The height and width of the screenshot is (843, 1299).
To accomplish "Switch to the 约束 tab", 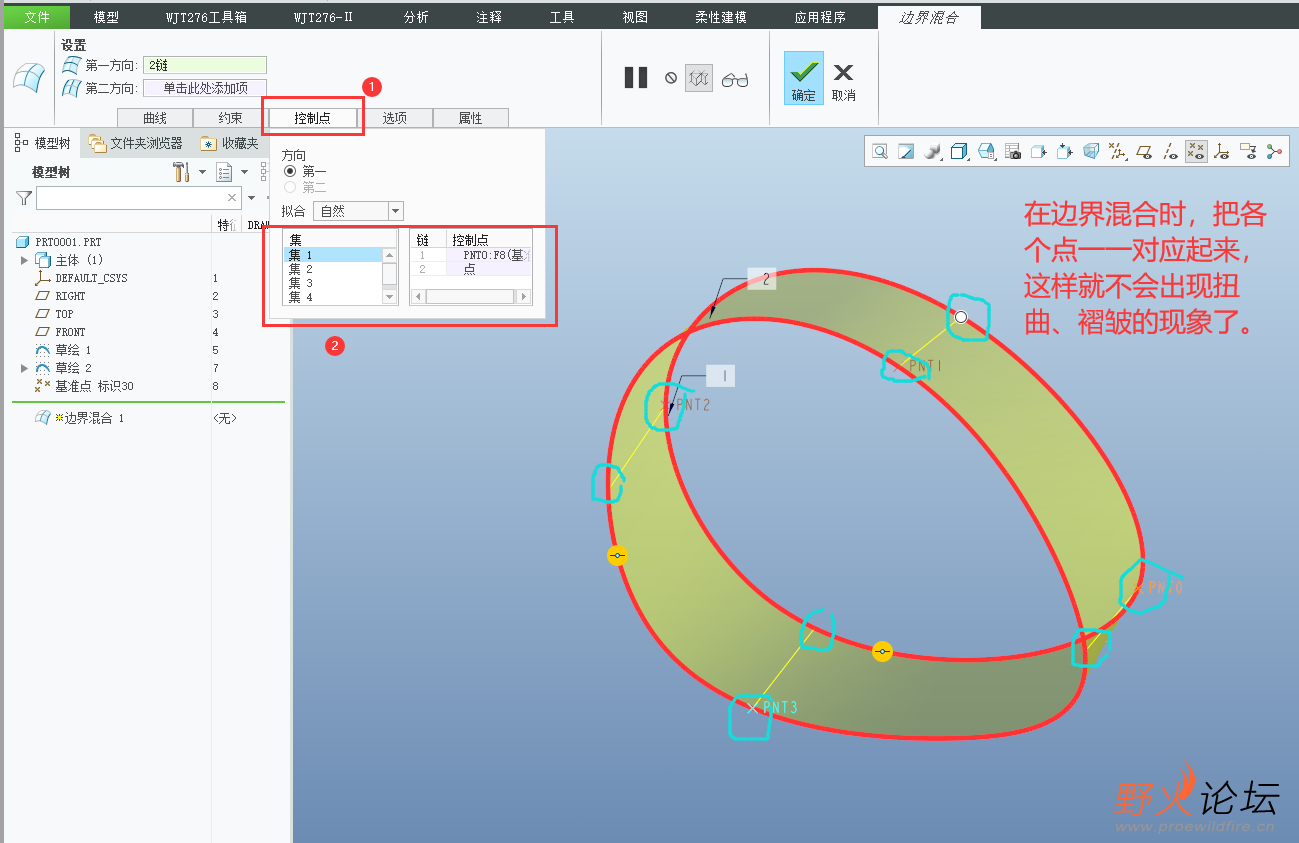I will click(230, 118).
